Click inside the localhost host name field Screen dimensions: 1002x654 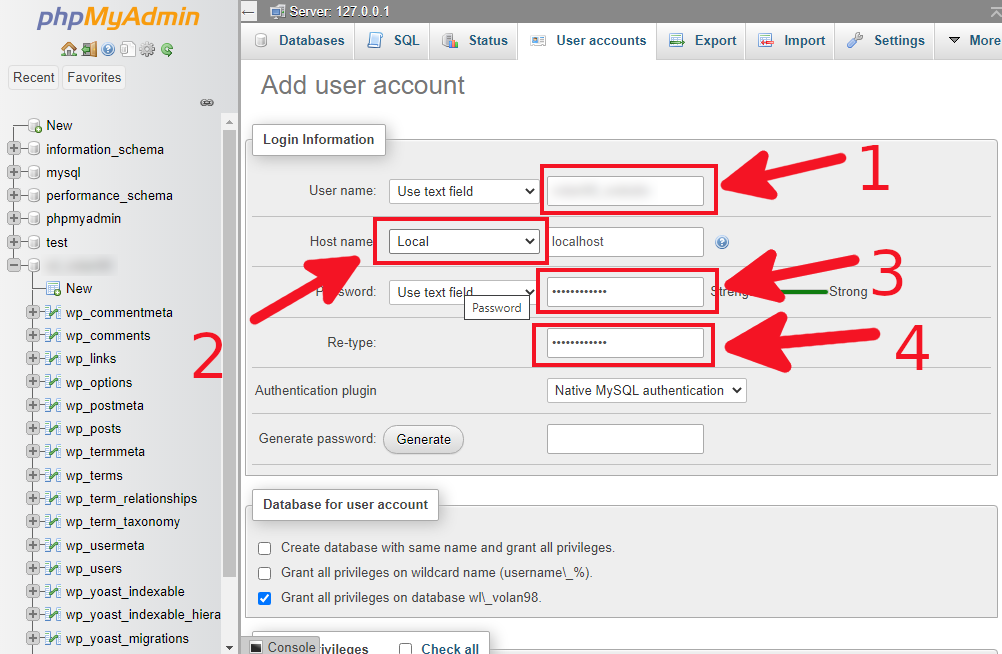[x=625, y=241]
